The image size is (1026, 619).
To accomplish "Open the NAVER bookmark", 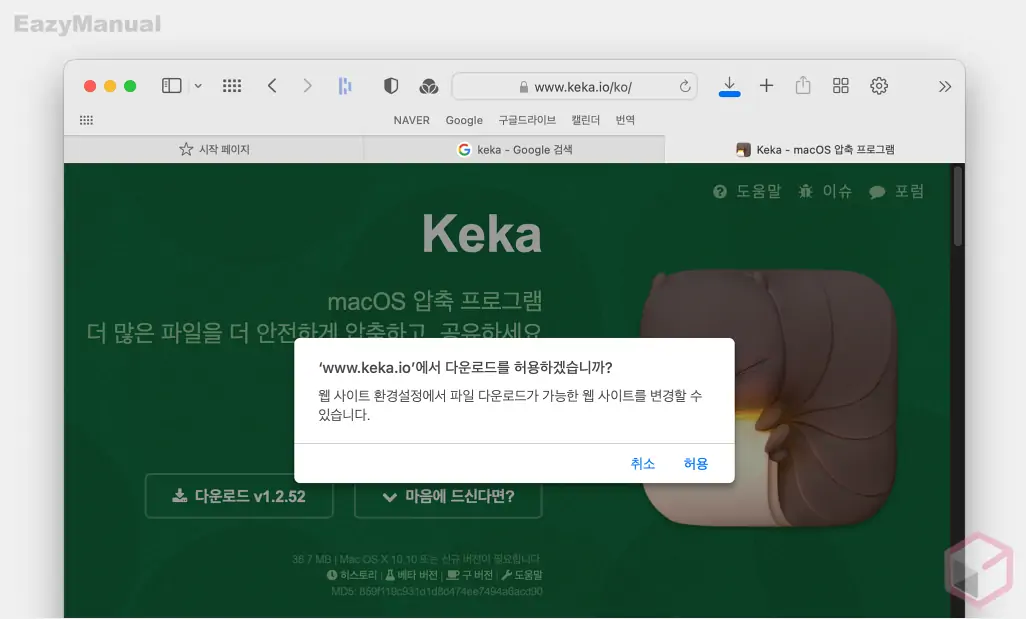I will point(412,120).
